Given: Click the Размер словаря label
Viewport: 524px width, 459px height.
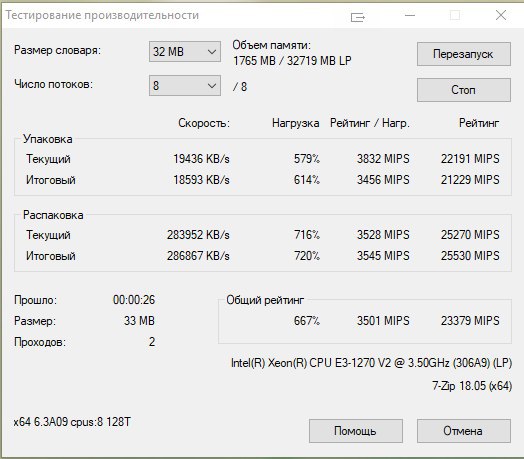Looking at the screenshot, I should pyautogui.click(x=57, y=50).
